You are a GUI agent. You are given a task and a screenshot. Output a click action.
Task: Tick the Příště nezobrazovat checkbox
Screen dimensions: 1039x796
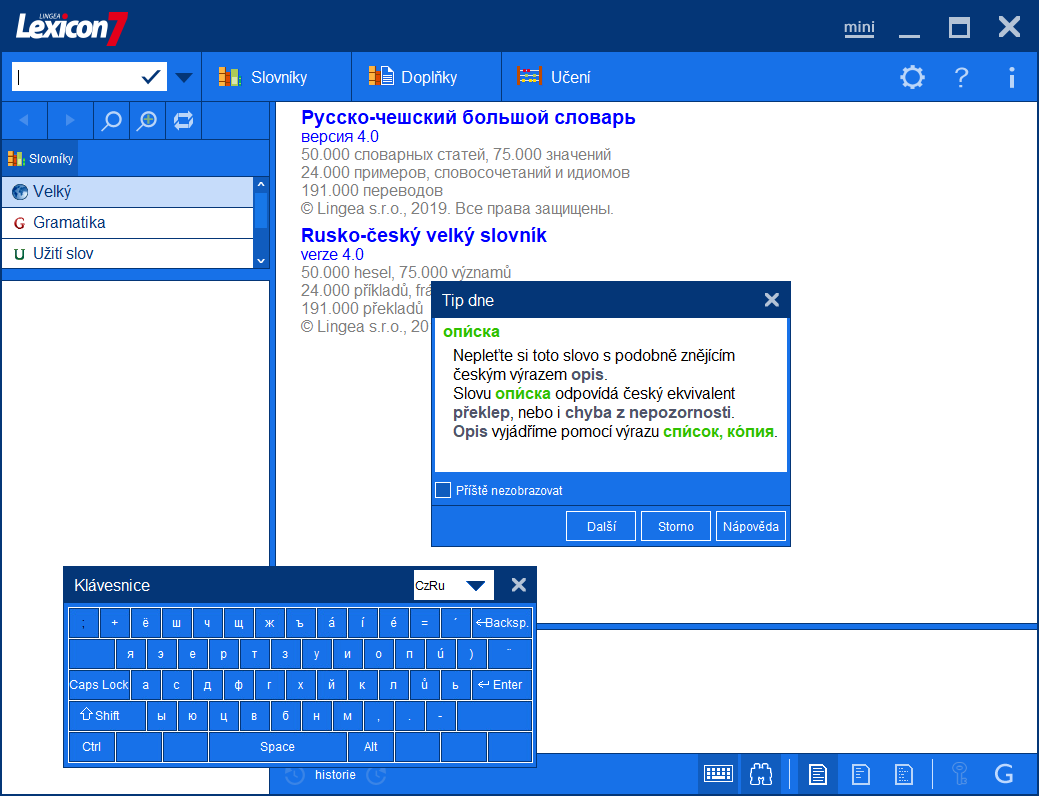(x=443, y=490)
